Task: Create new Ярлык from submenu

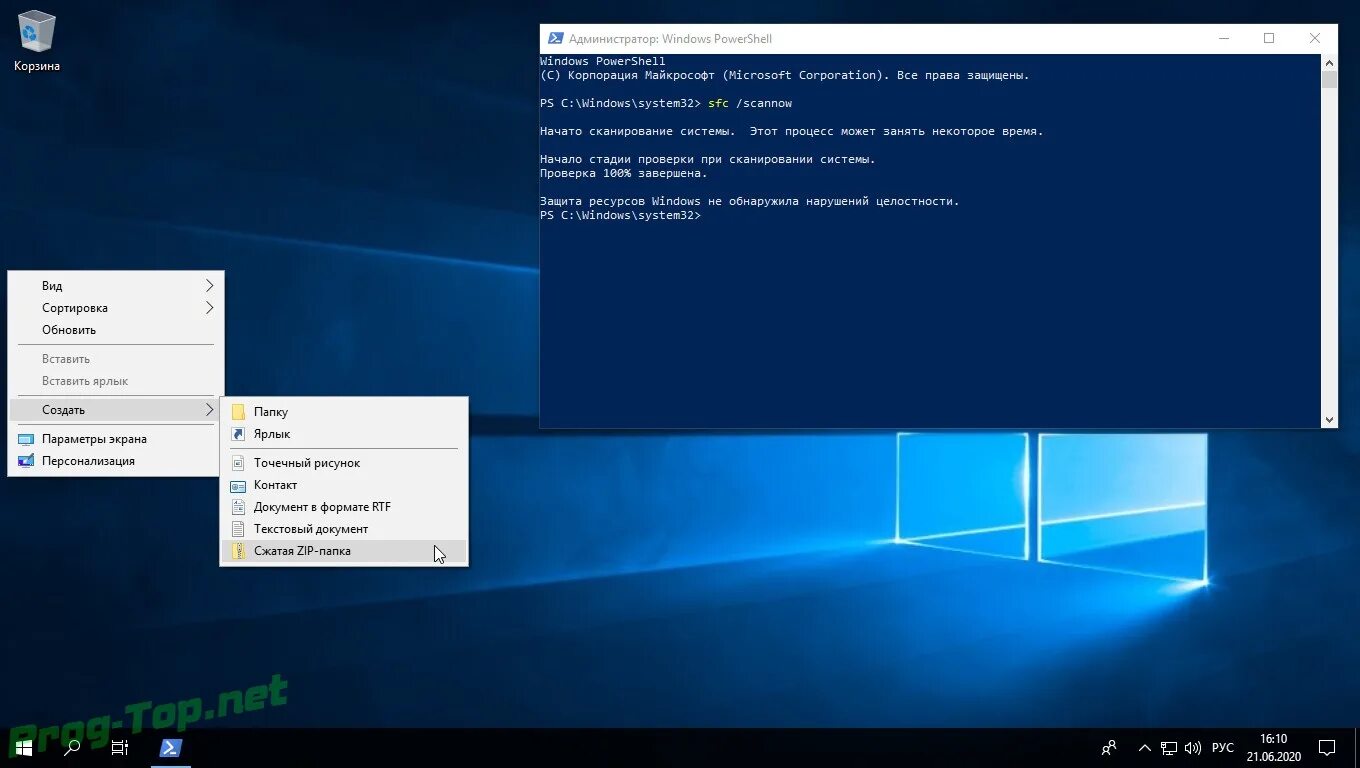Action: point(344,434)
